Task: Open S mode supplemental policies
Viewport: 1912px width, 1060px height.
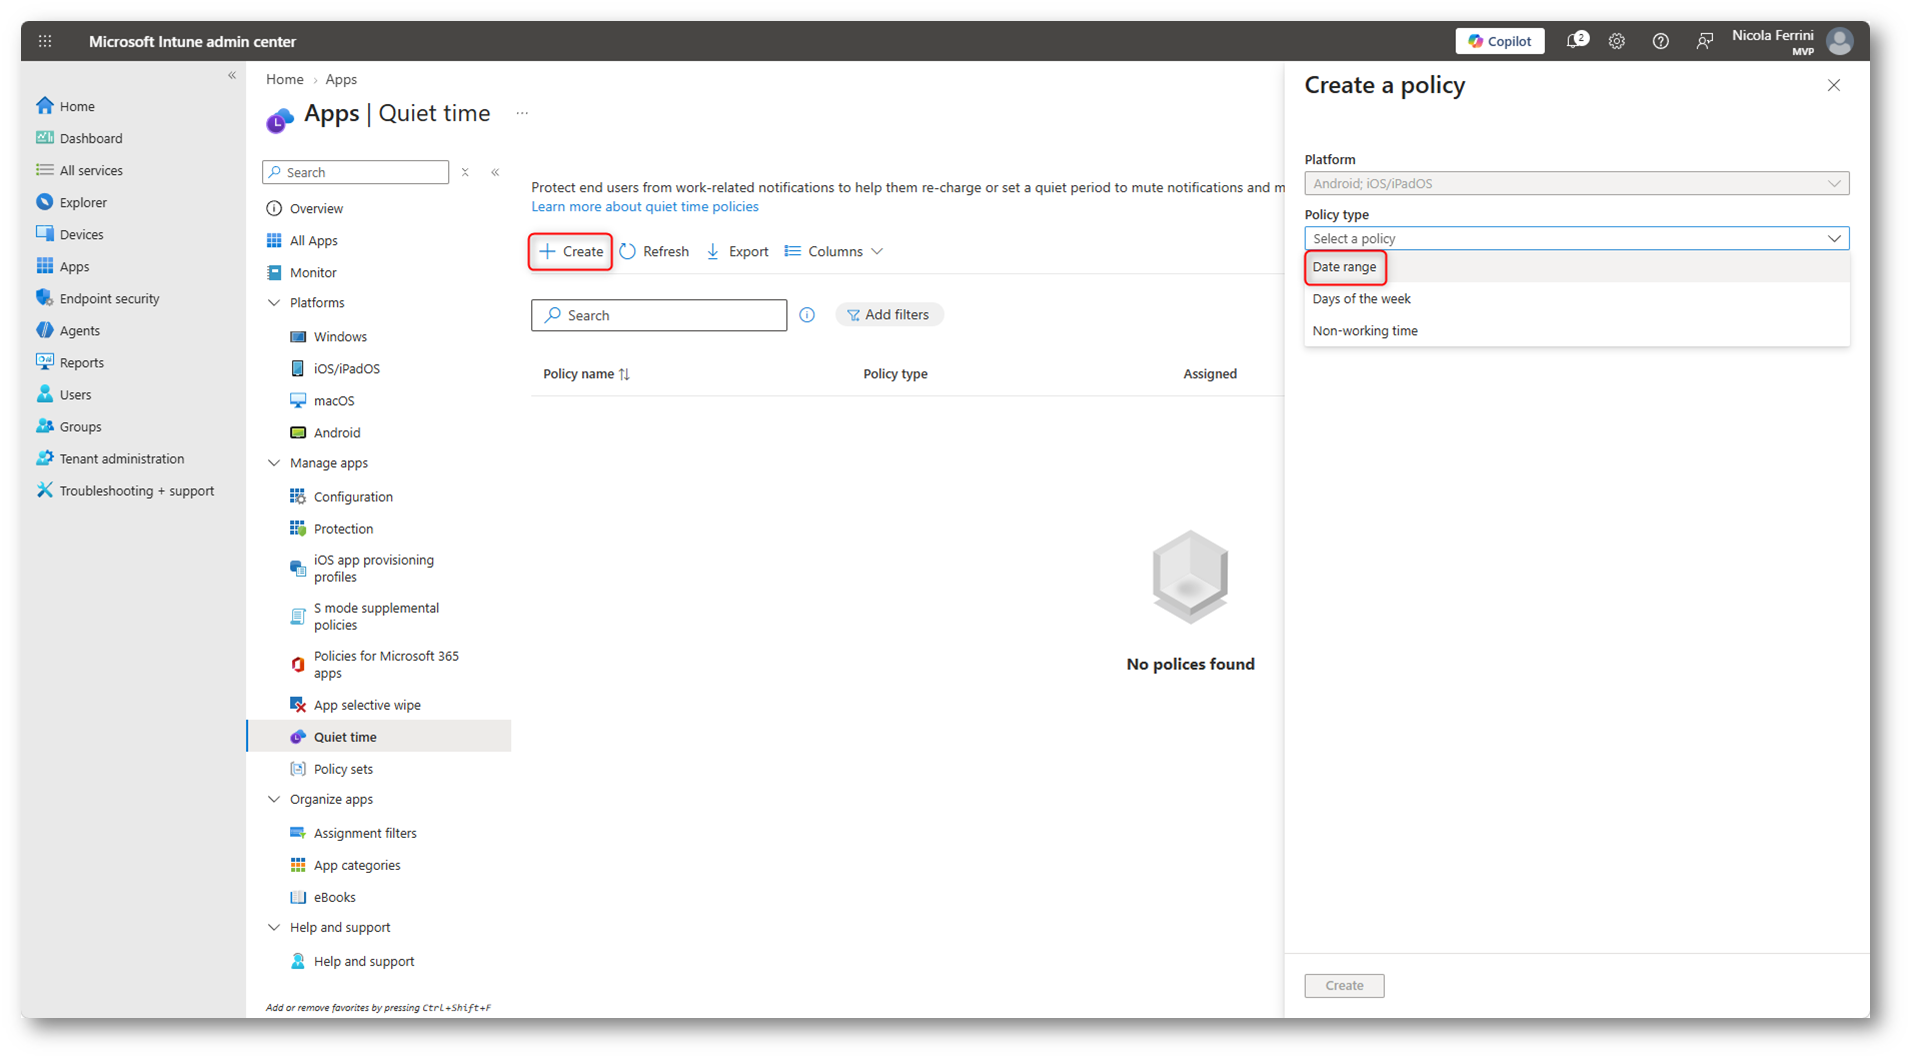Action: (x=374, y=616)
